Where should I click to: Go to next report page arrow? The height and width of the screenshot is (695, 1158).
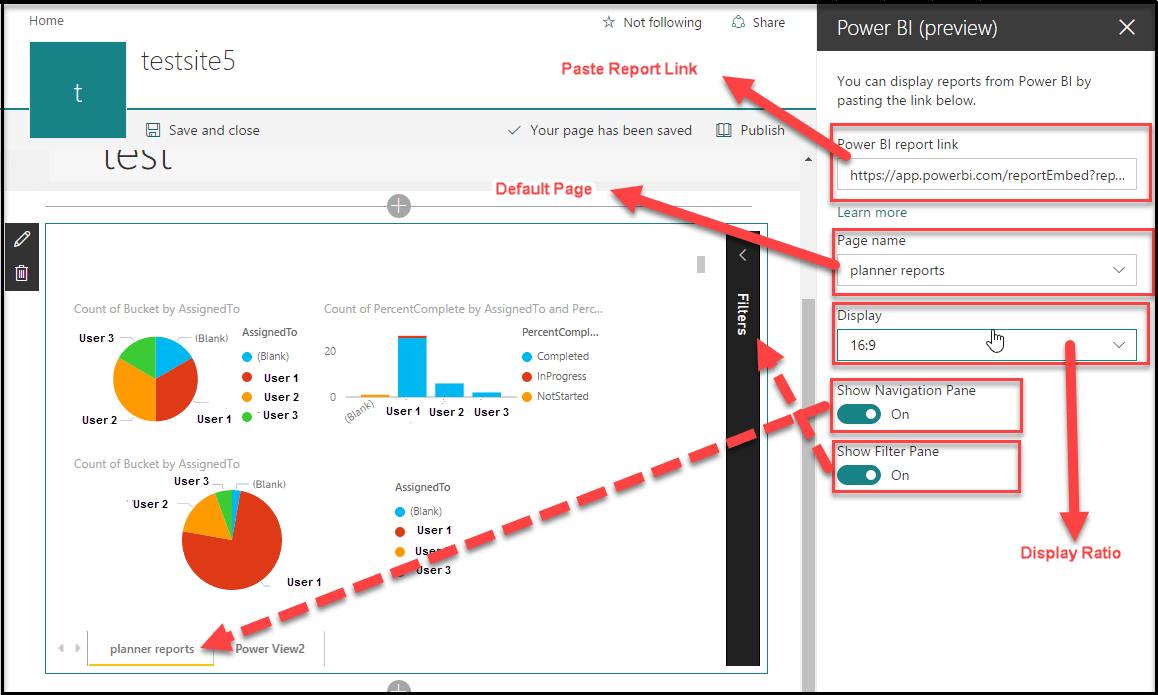pyautogui.click(x=77, y=648)
